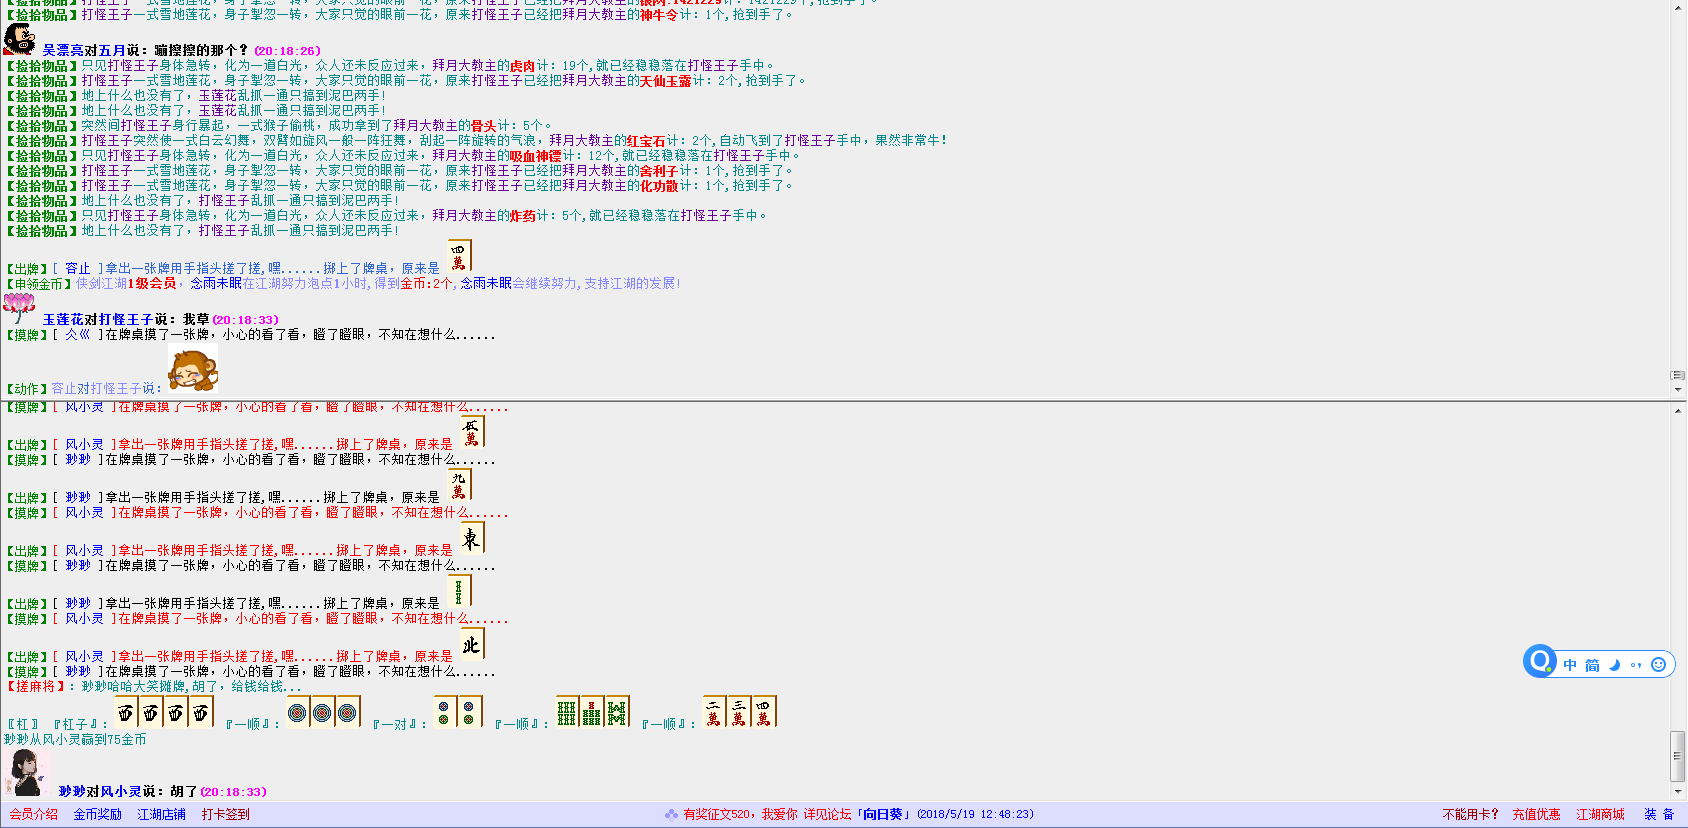
Task: Open the 打卡签到 check-in link
Action: [x=226, y=814]
